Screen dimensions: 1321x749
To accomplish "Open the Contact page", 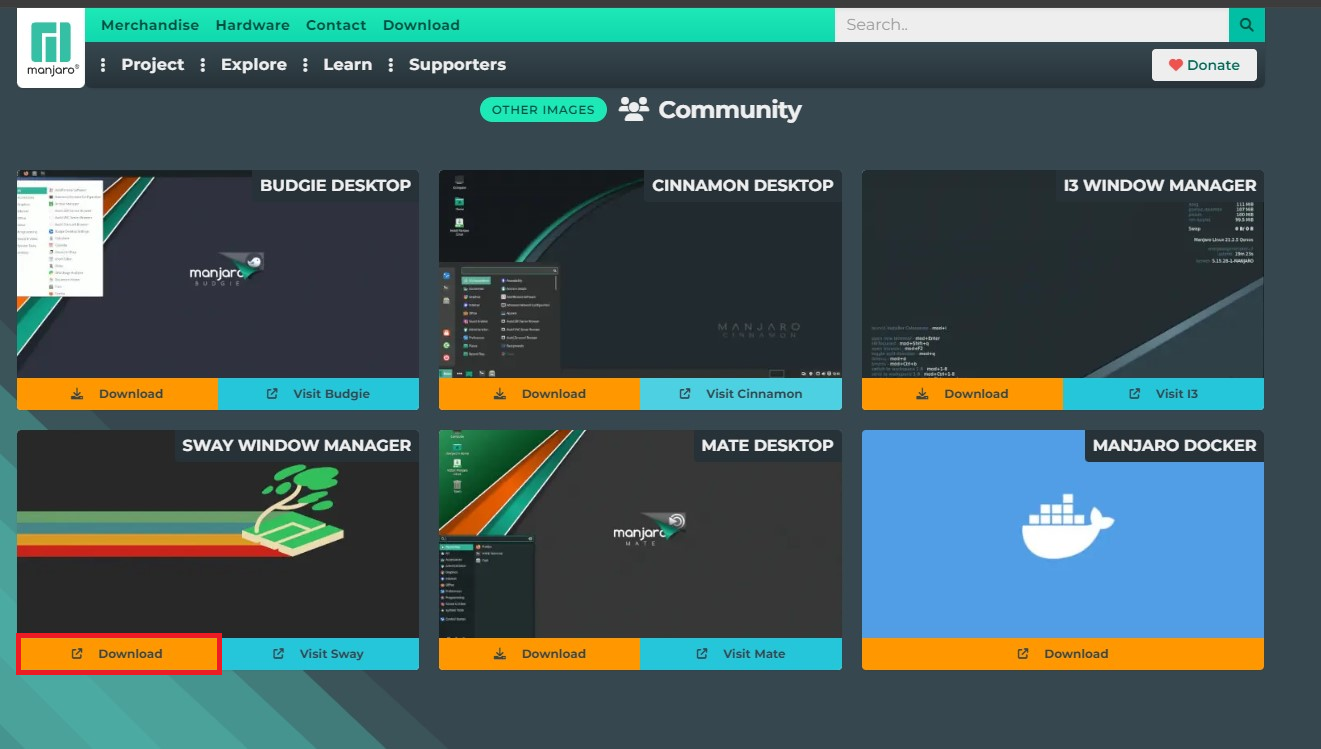I will click(336, 25).
